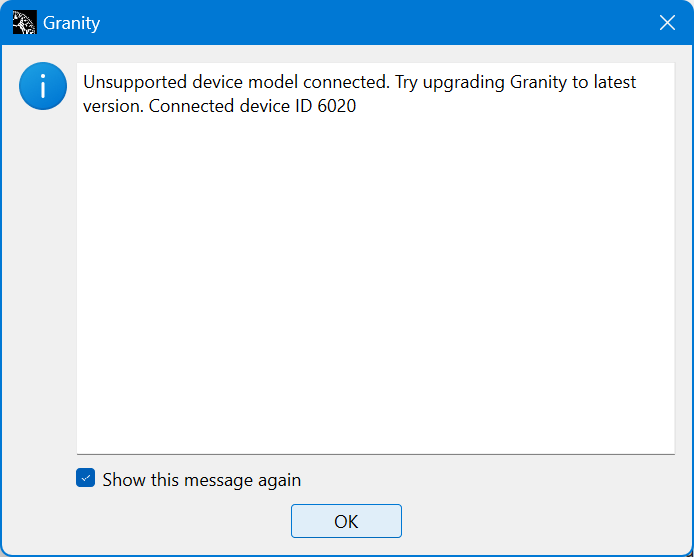Click the device ID number 6020
Image resolution: width=694 pixels, height=557 pixels.
(337, 106)
